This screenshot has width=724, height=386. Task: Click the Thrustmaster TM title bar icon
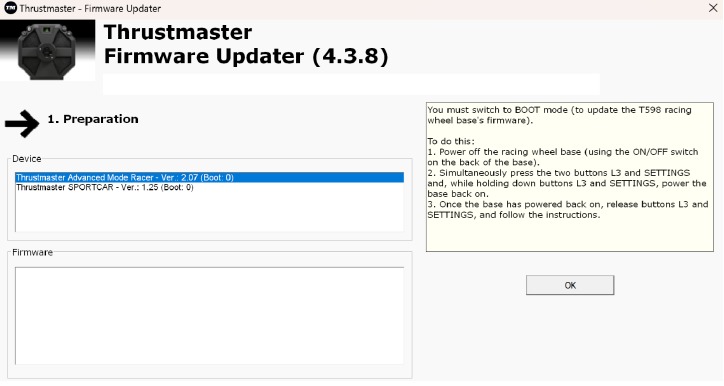(10, 8)
